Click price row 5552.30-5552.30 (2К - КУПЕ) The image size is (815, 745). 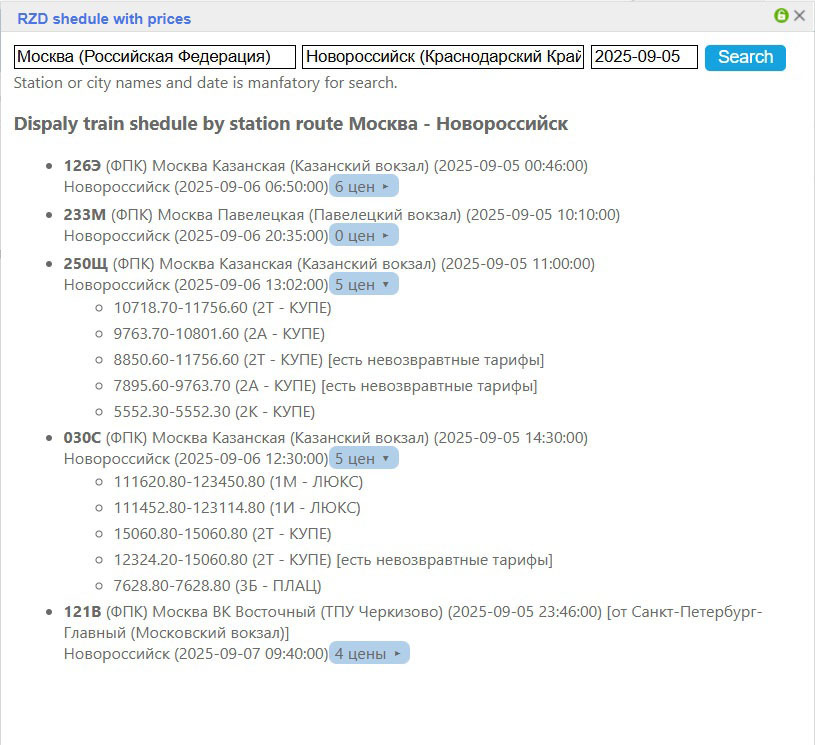pos(214,412)
